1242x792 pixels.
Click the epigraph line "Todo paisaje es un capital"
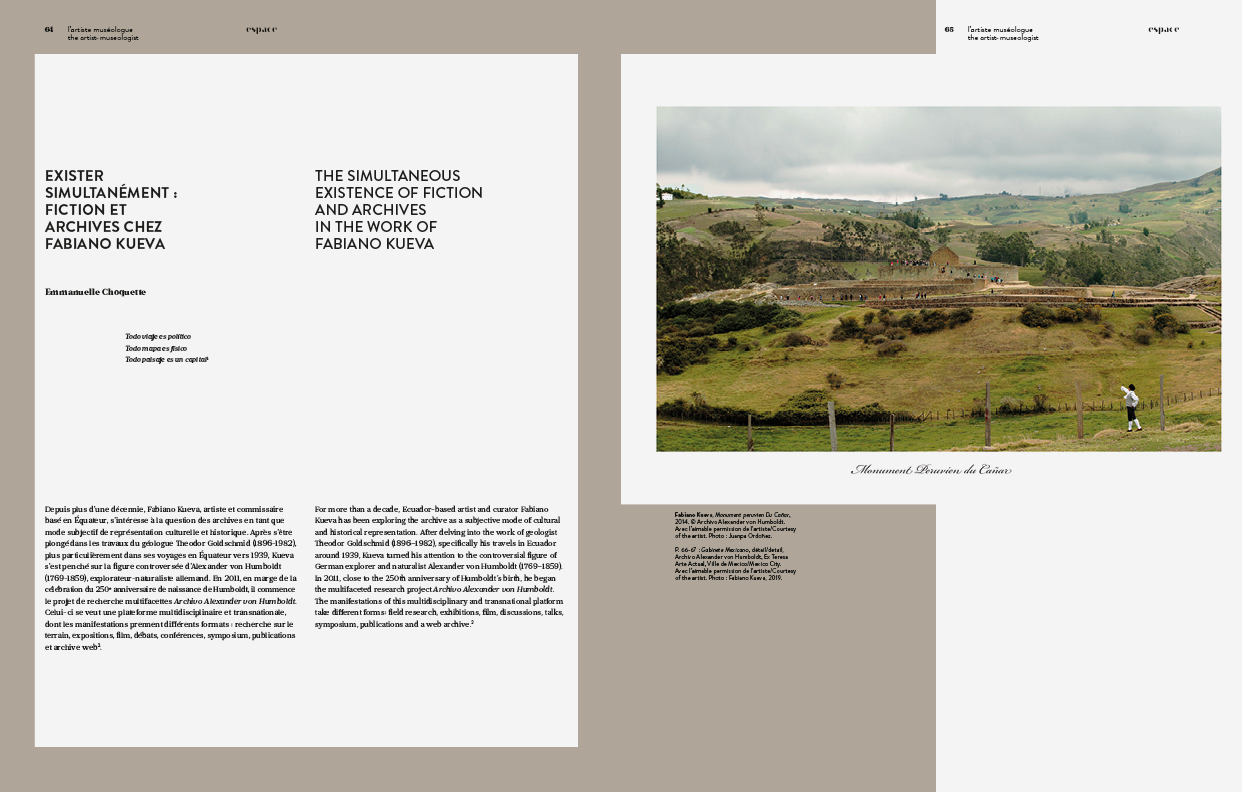coord(166,359)
